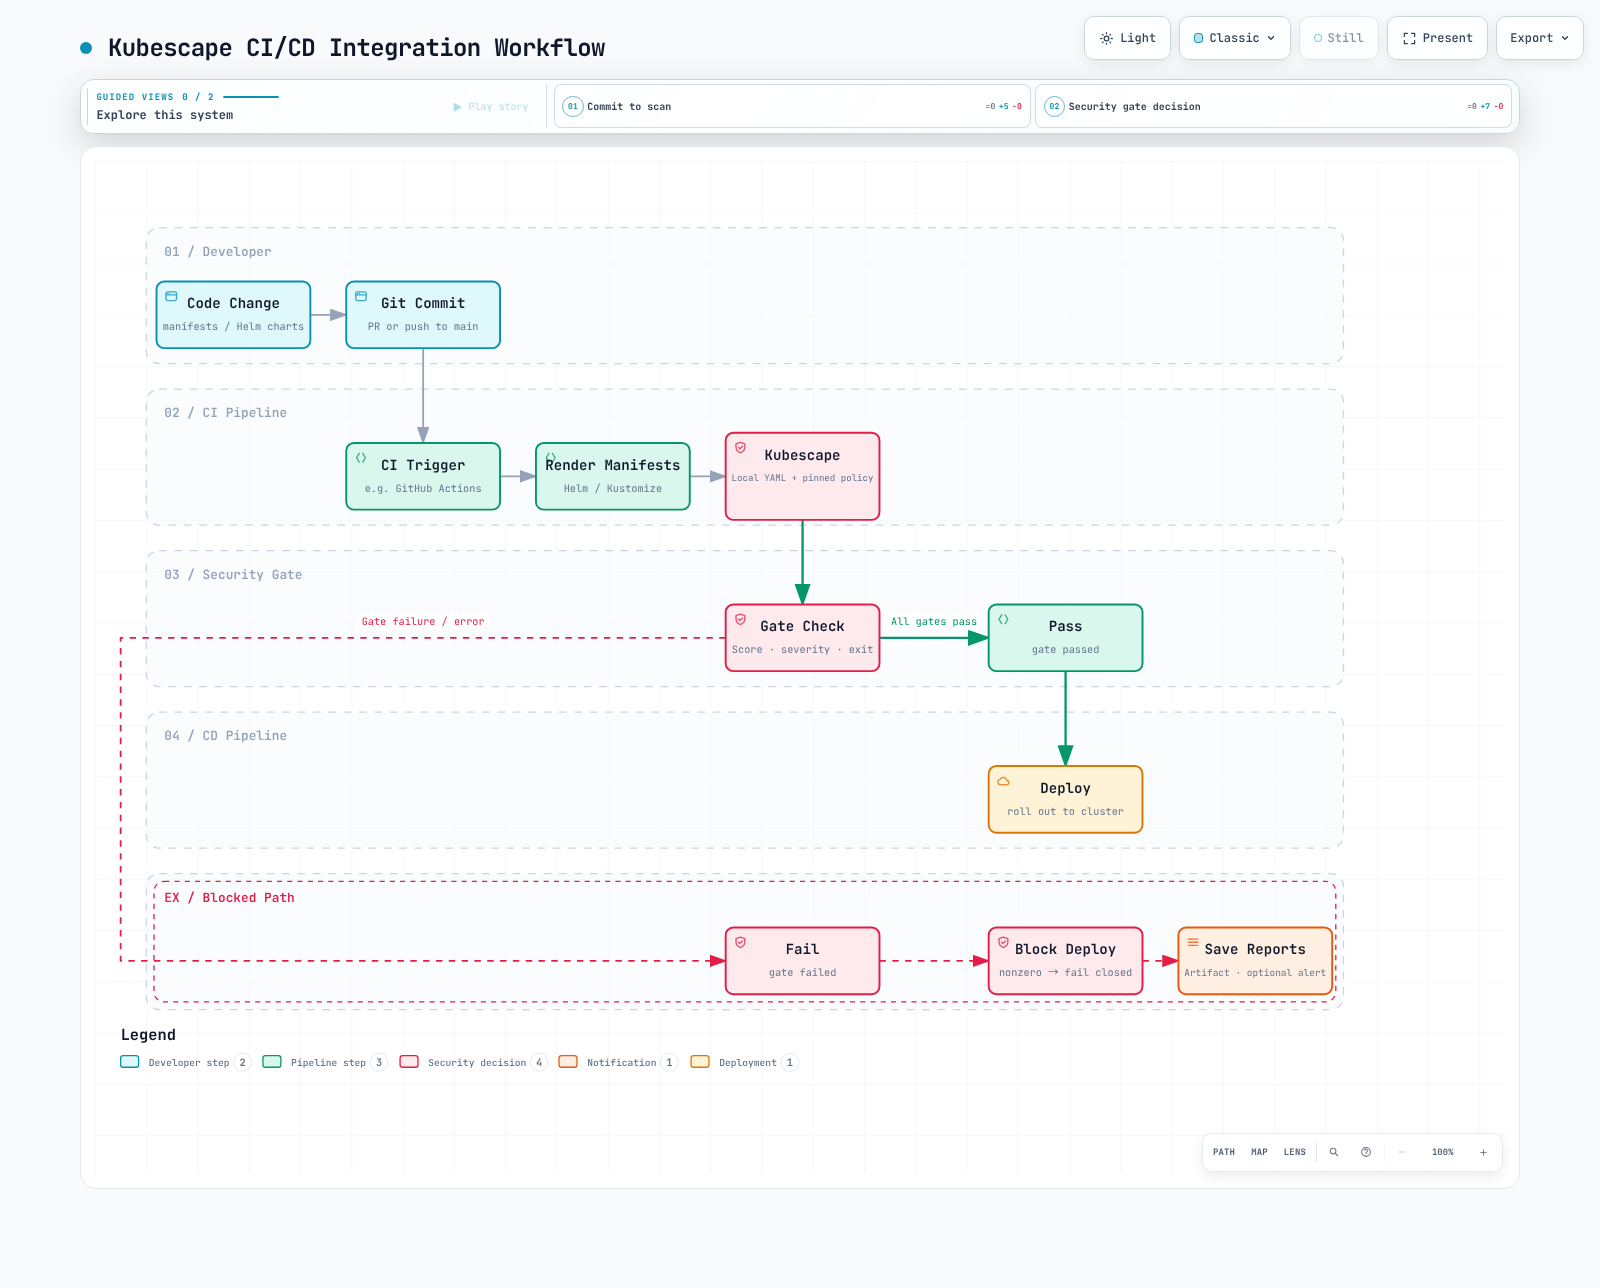Screen dimensions: 1600x1288
Task: Toggle Security decision legend filter
Action: coord(474,1062)
